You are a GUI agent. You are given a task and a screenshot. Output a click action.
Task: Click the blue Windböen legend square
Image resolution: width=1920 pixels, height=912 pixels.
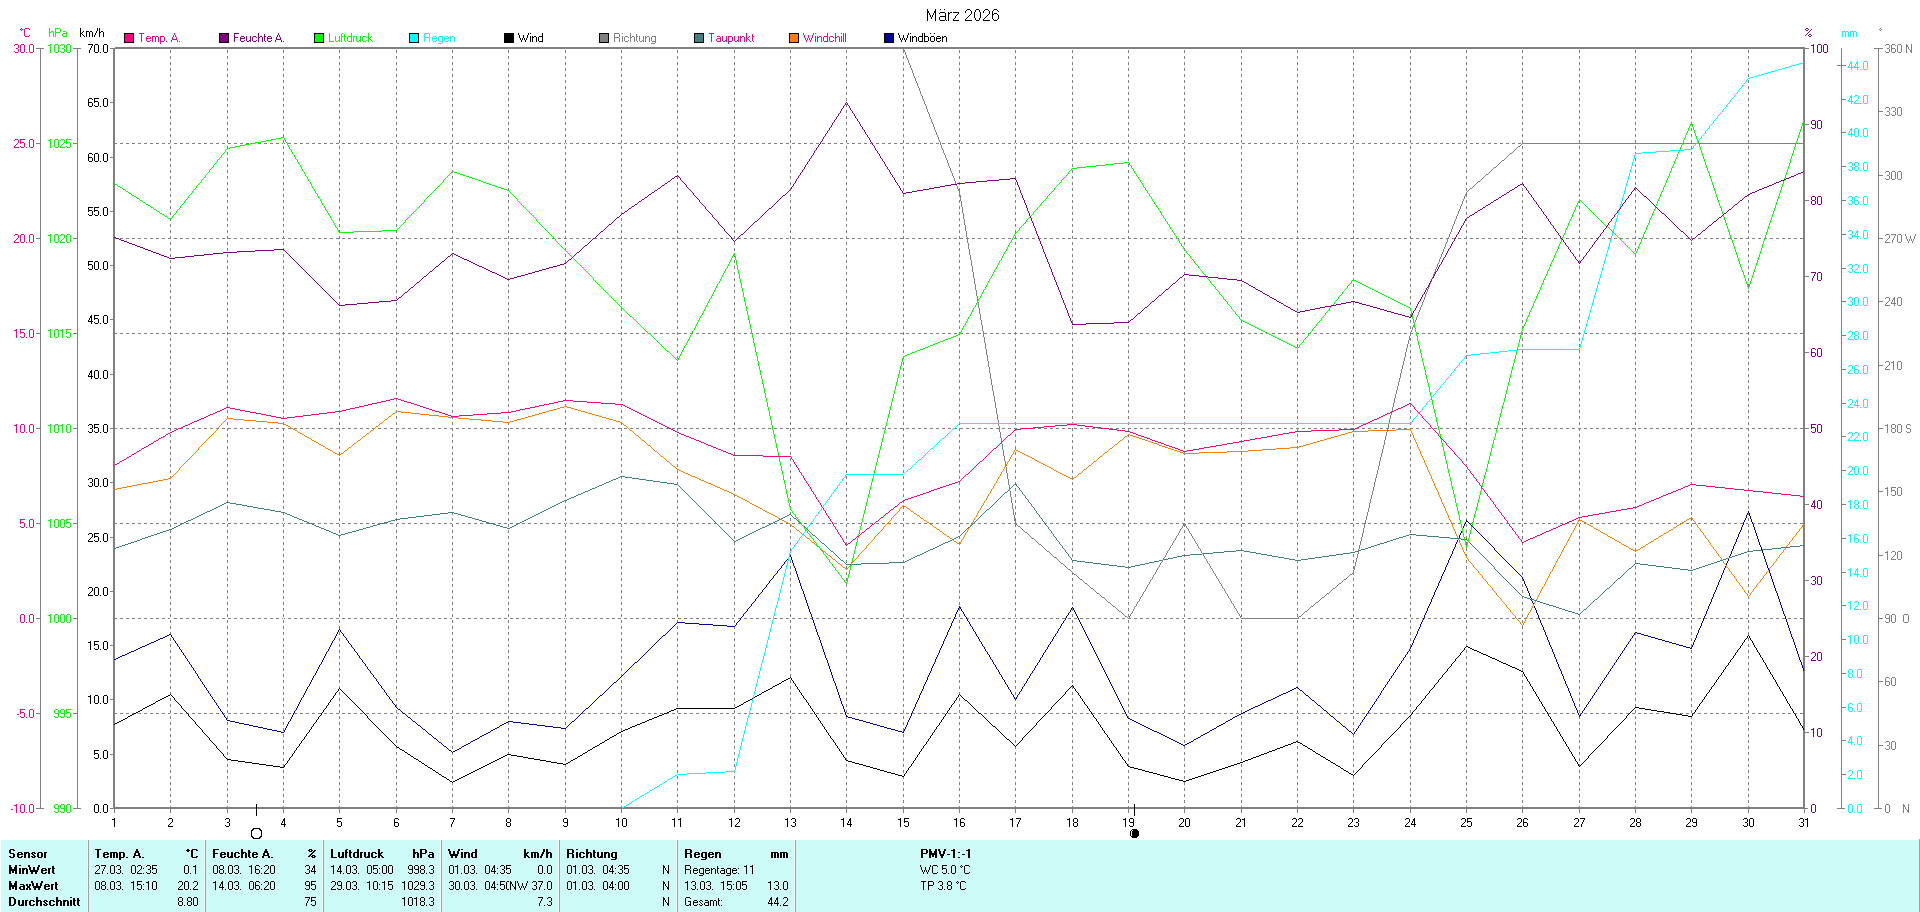pyautogui.click(x=889, y=38)
